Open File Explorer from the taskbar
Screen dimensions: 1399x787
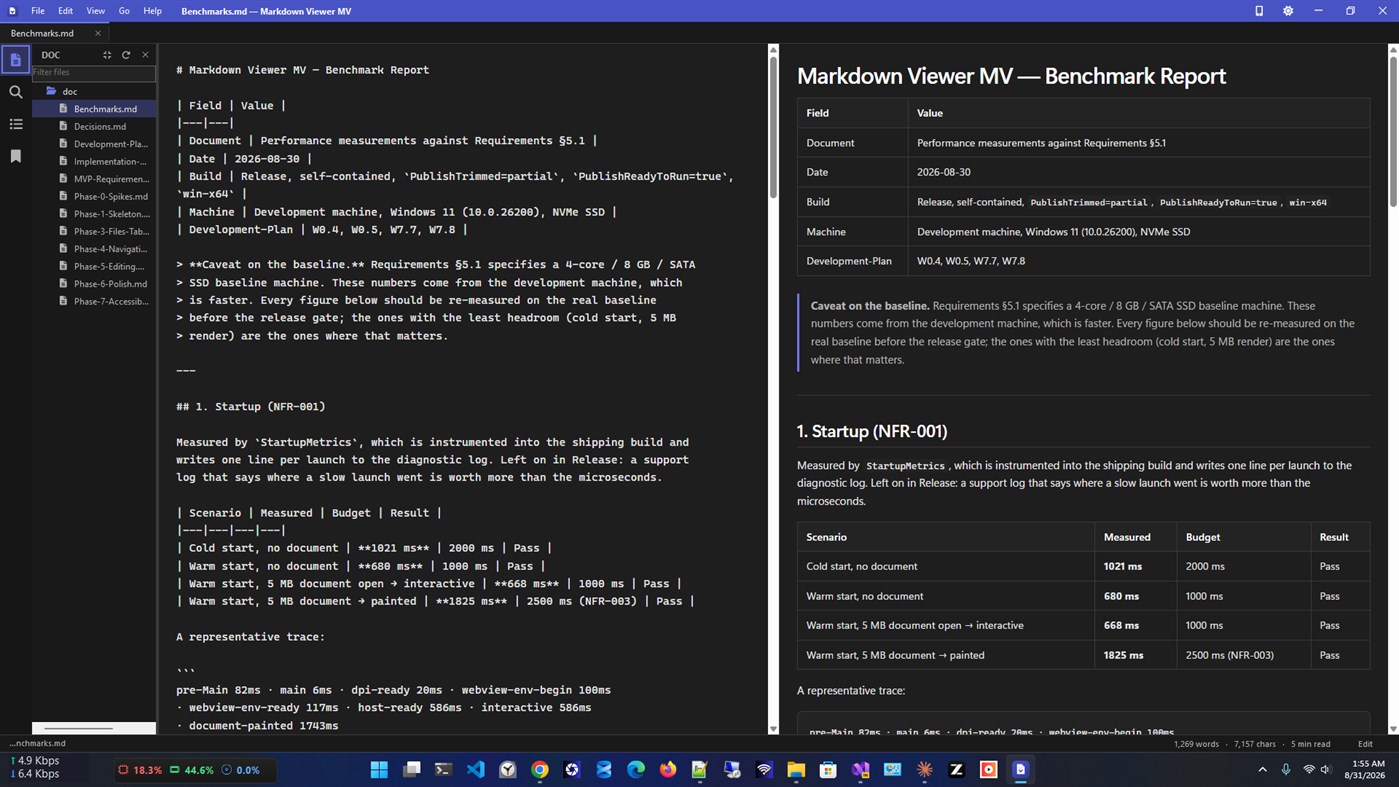pos(796,769)
